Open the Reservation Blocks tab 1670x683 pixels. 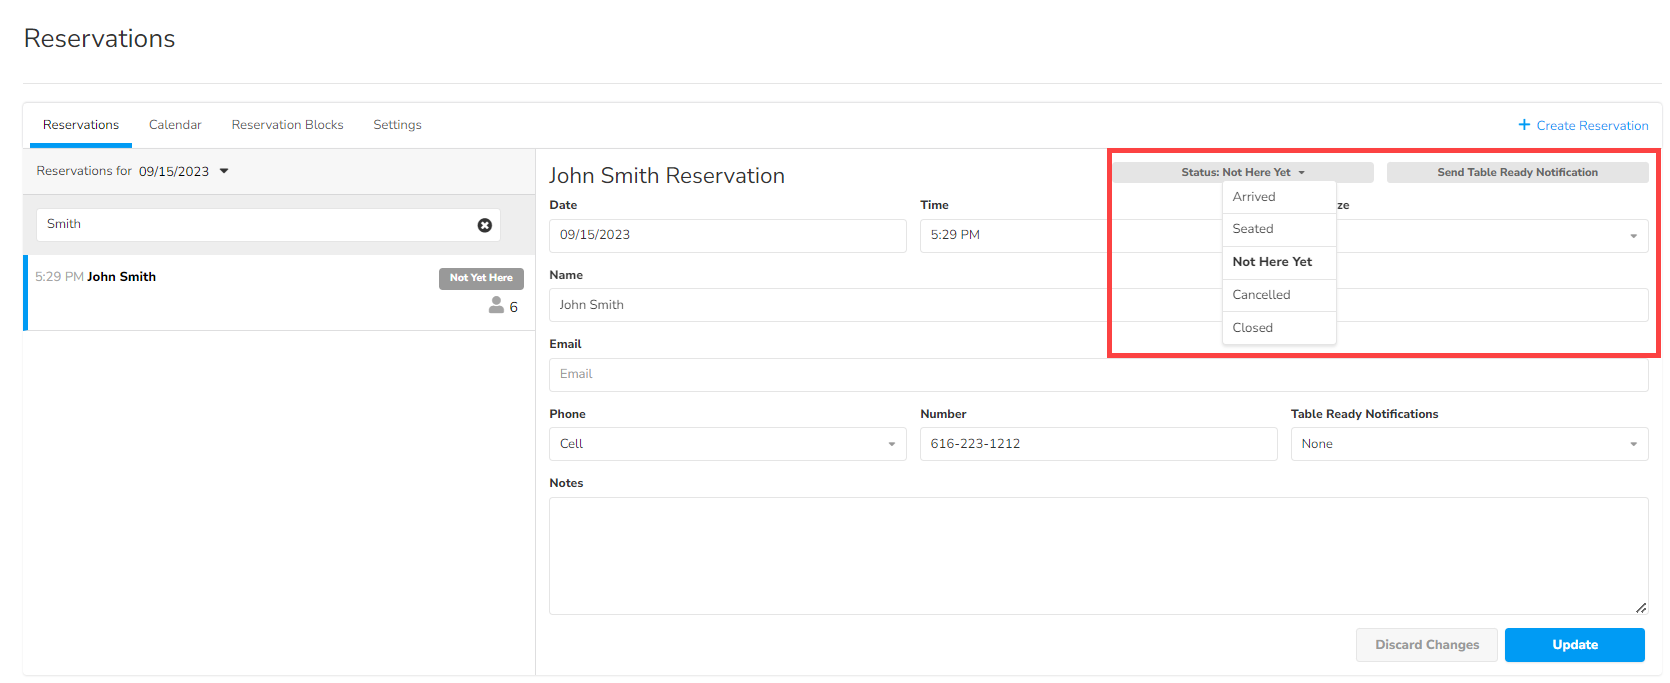pyautogui.click(x=287, y=125)
